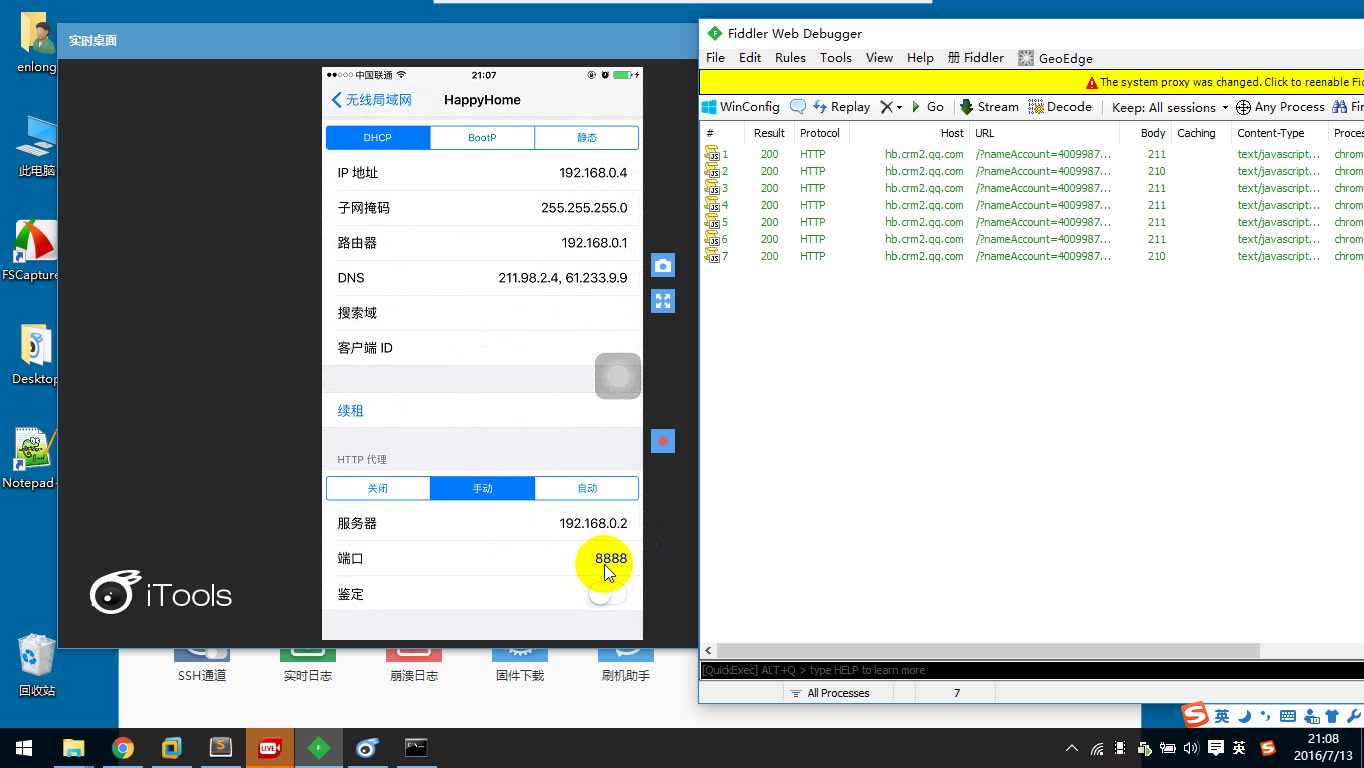Viewport: 1364px width, 768px height.
Task: Click the horizontal scrollbar left arrow in Fiddler
Action: click(708, 650)
